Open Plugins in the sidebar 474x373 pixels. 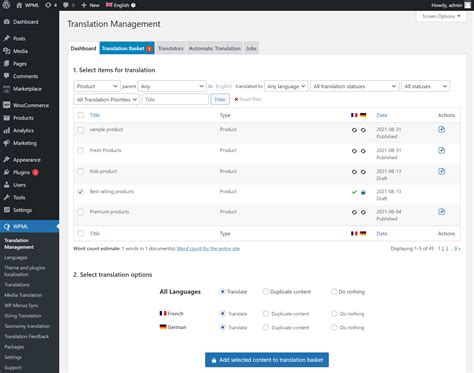click(21, 172)
